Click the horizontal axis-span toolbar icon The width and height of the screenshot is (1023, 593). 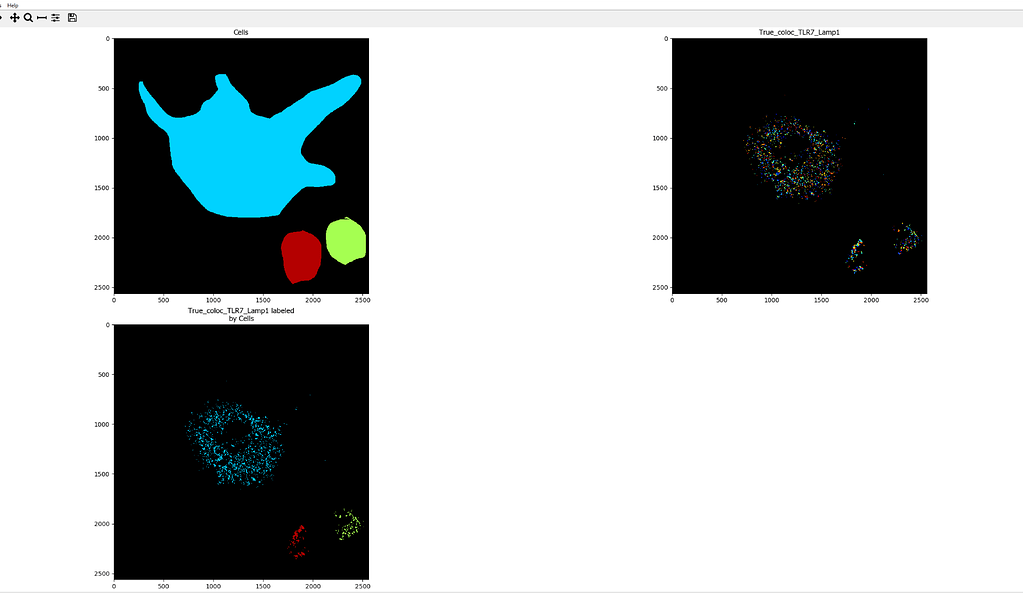(x=42, y=17)
